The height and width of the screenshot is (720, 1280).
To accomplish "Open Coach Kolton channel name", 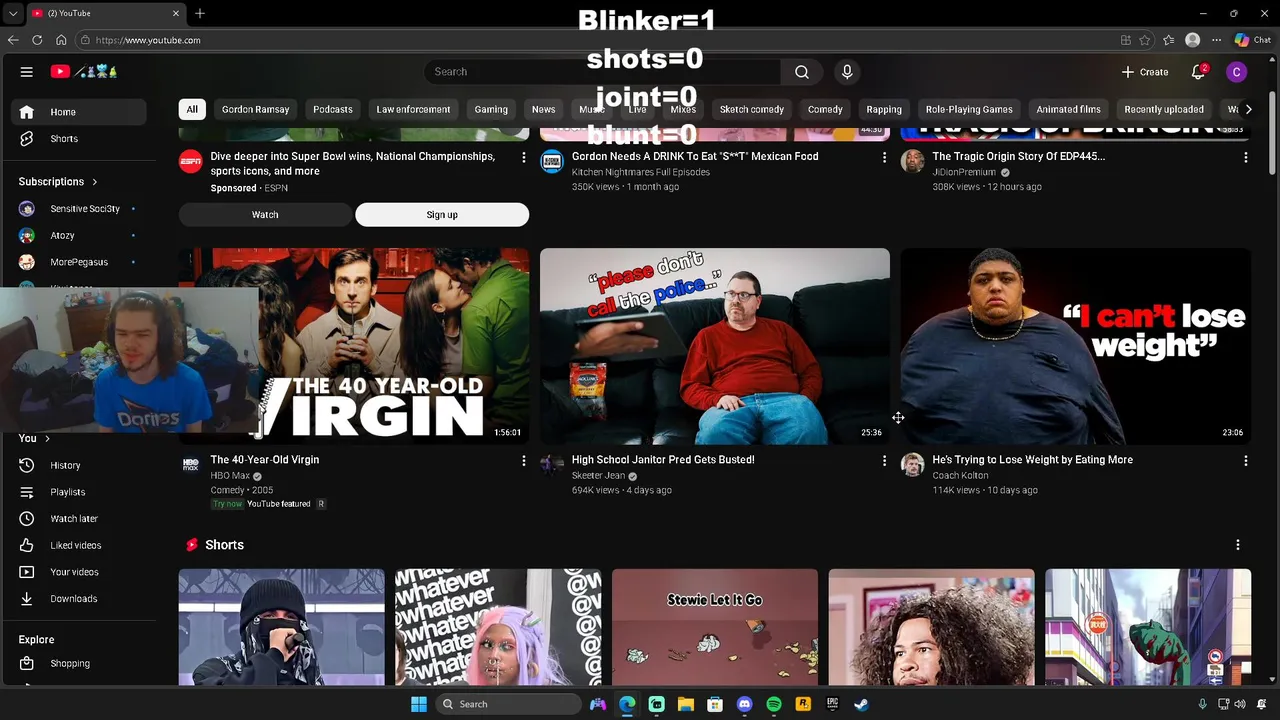I will click(960, 476).
